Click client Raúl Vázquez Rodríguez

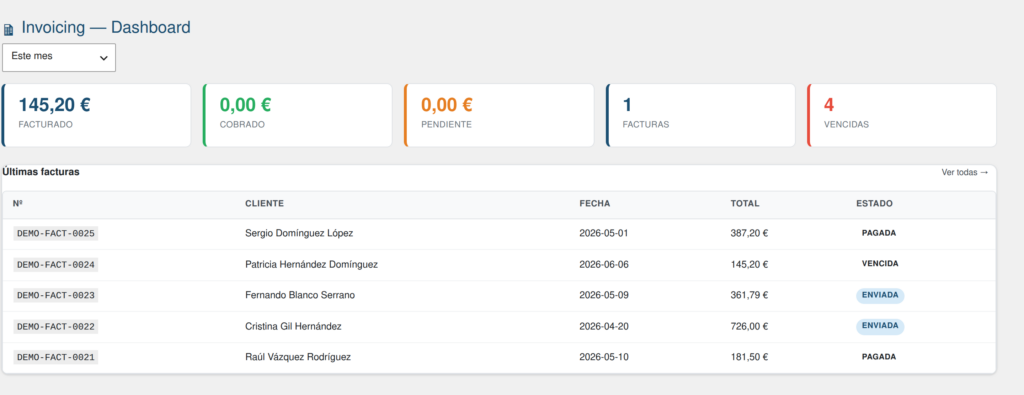point(298,357)
